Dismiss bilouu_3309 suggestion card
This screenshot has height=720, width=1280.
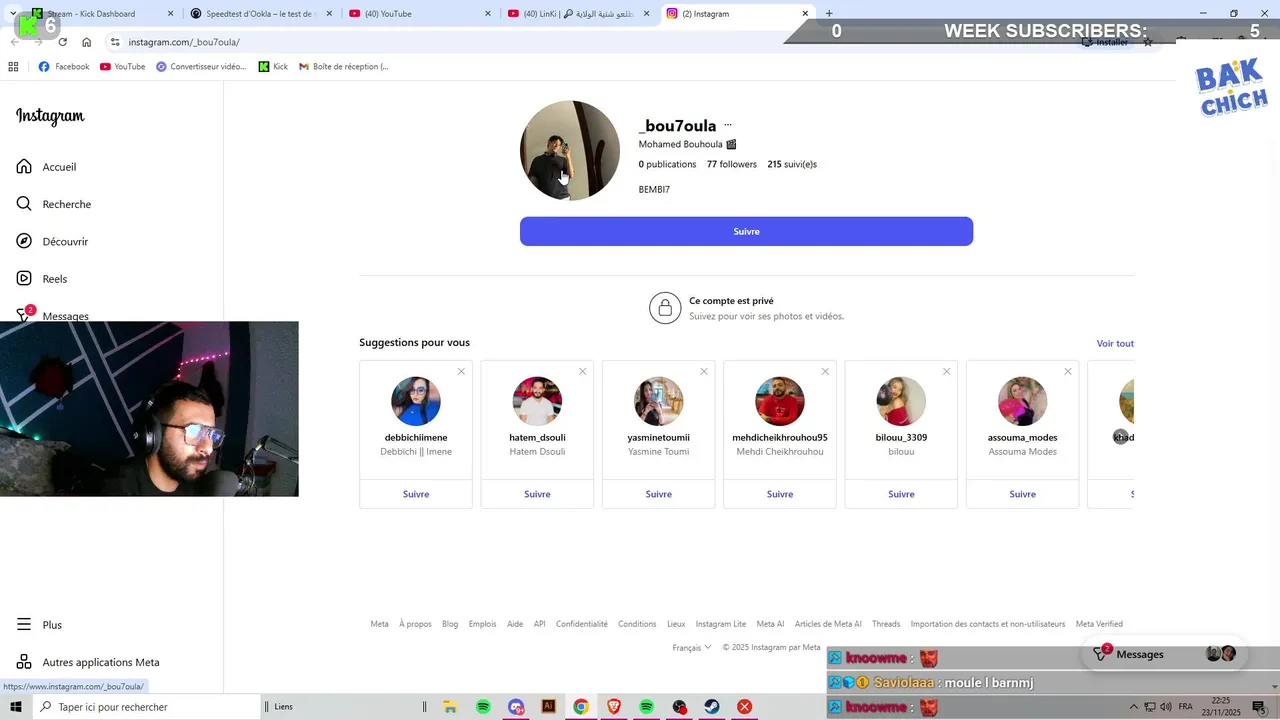[946, 371]
